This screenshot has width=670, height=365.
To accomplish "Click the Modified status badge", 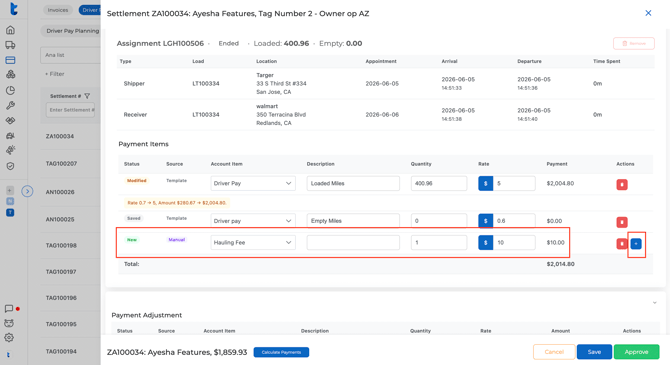I will click(137, 181).
